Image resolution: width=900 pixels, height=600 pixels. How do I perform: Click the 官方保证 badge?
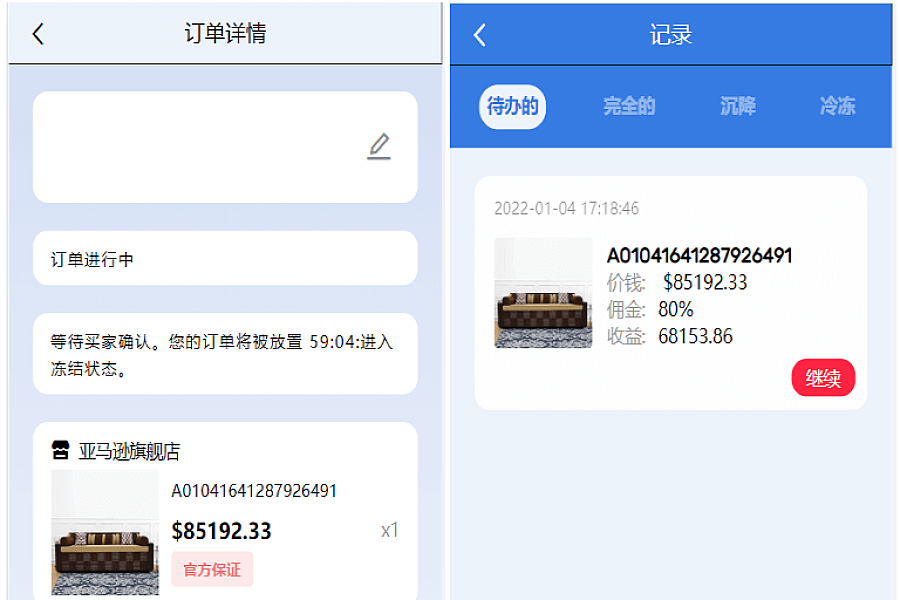point(212,570)
